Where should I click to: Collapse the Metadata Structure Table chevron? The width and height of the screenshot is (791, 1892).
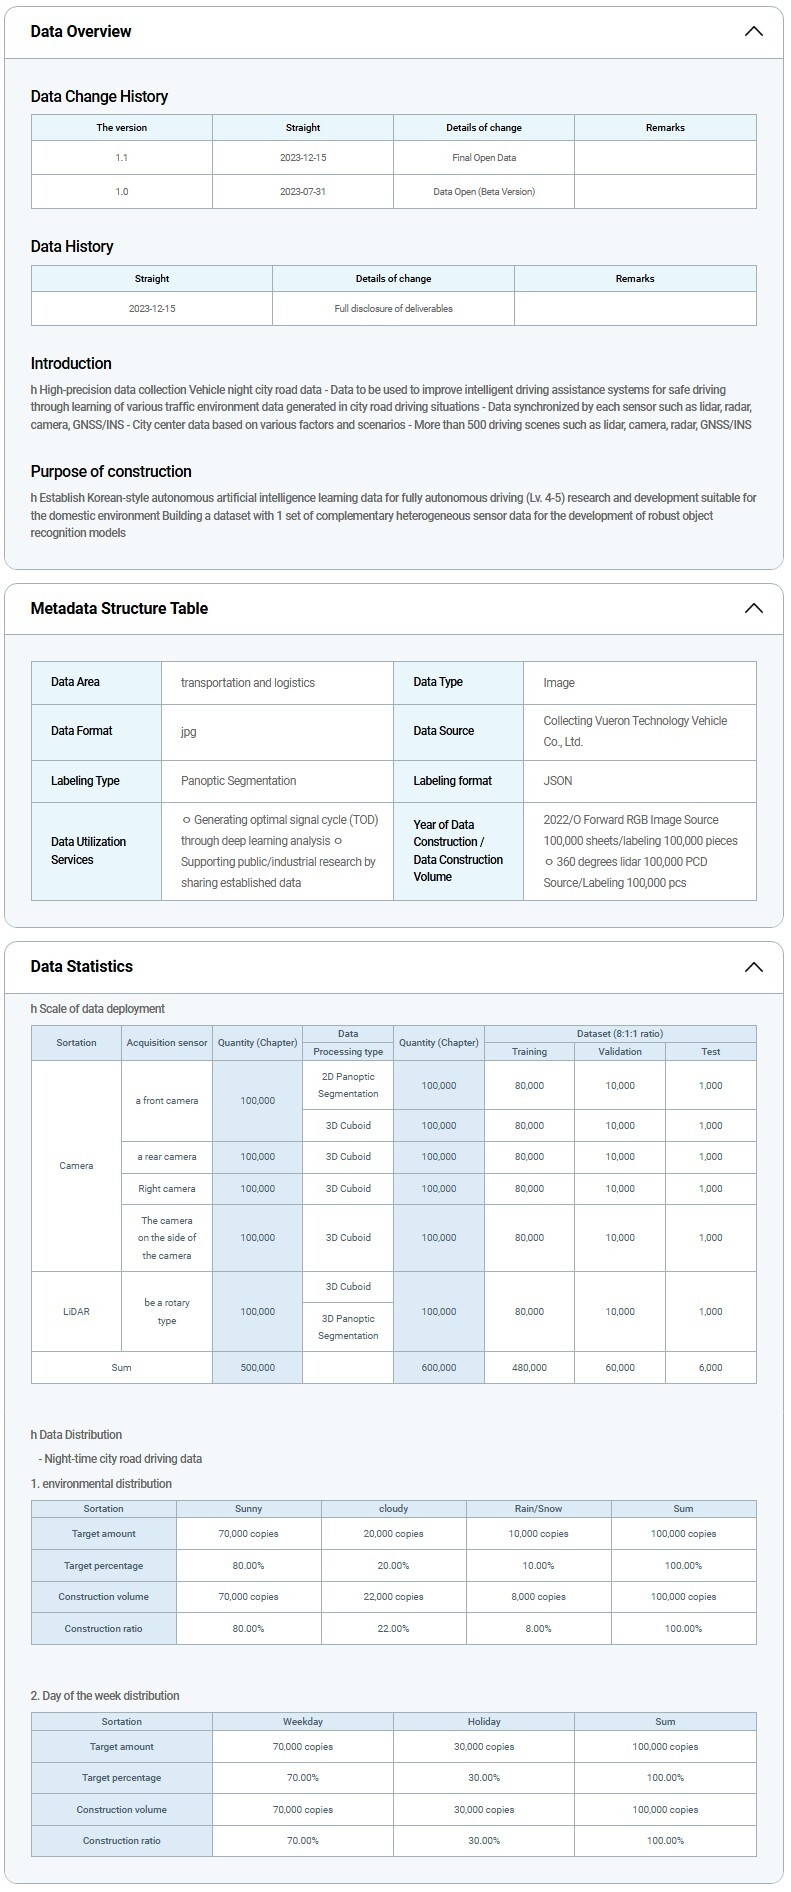(753, 608)
